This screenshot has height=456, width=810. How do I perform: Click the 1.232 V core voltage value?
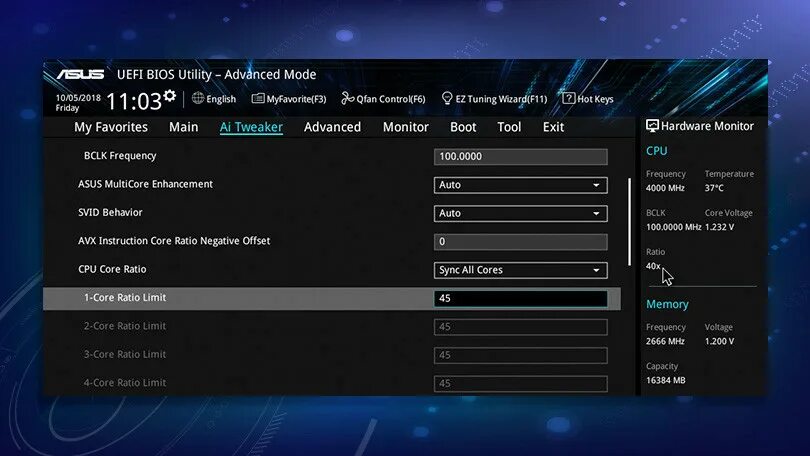[719, 227]
